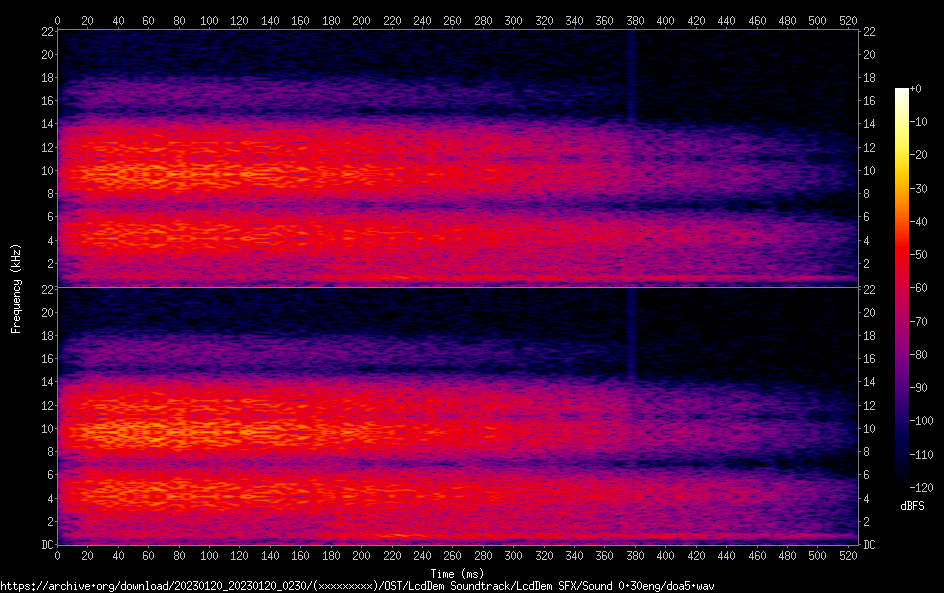Click the 520 ms mark on top time axis
This screenshot has width=944, height=593.
click(847, 20)
